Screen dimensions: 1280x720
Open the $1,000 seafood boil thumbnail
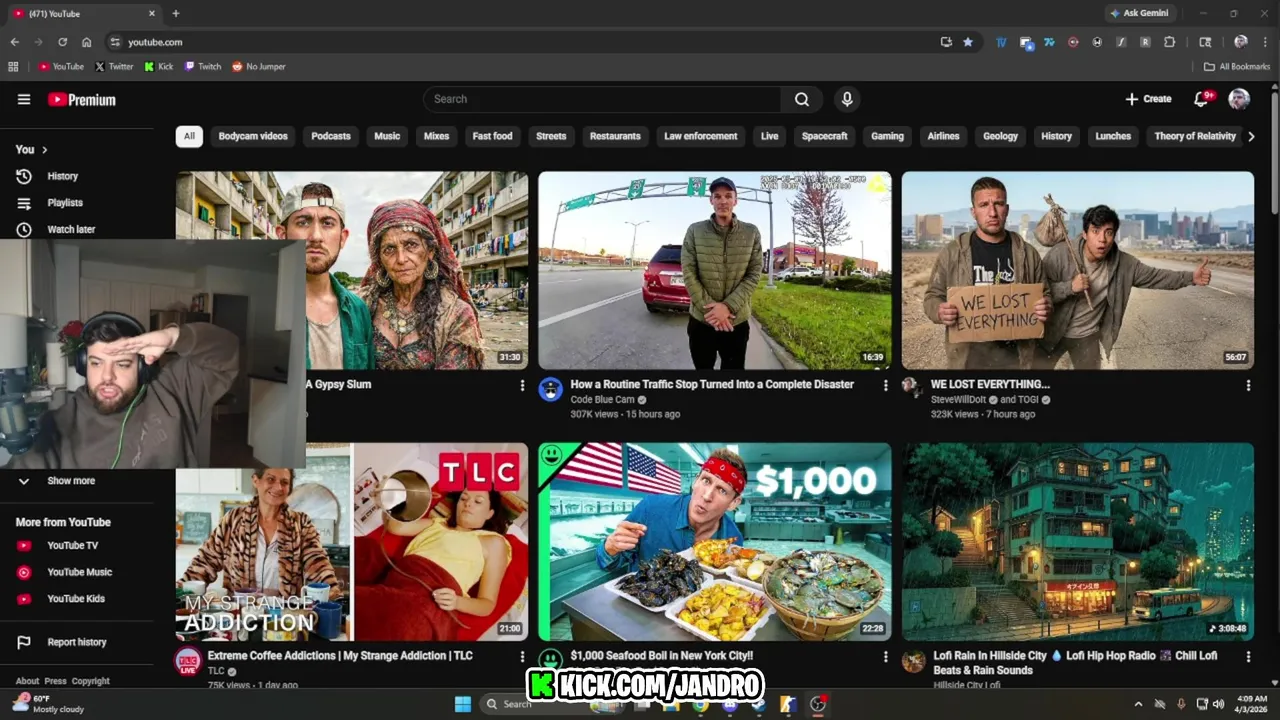coord(715,542)
